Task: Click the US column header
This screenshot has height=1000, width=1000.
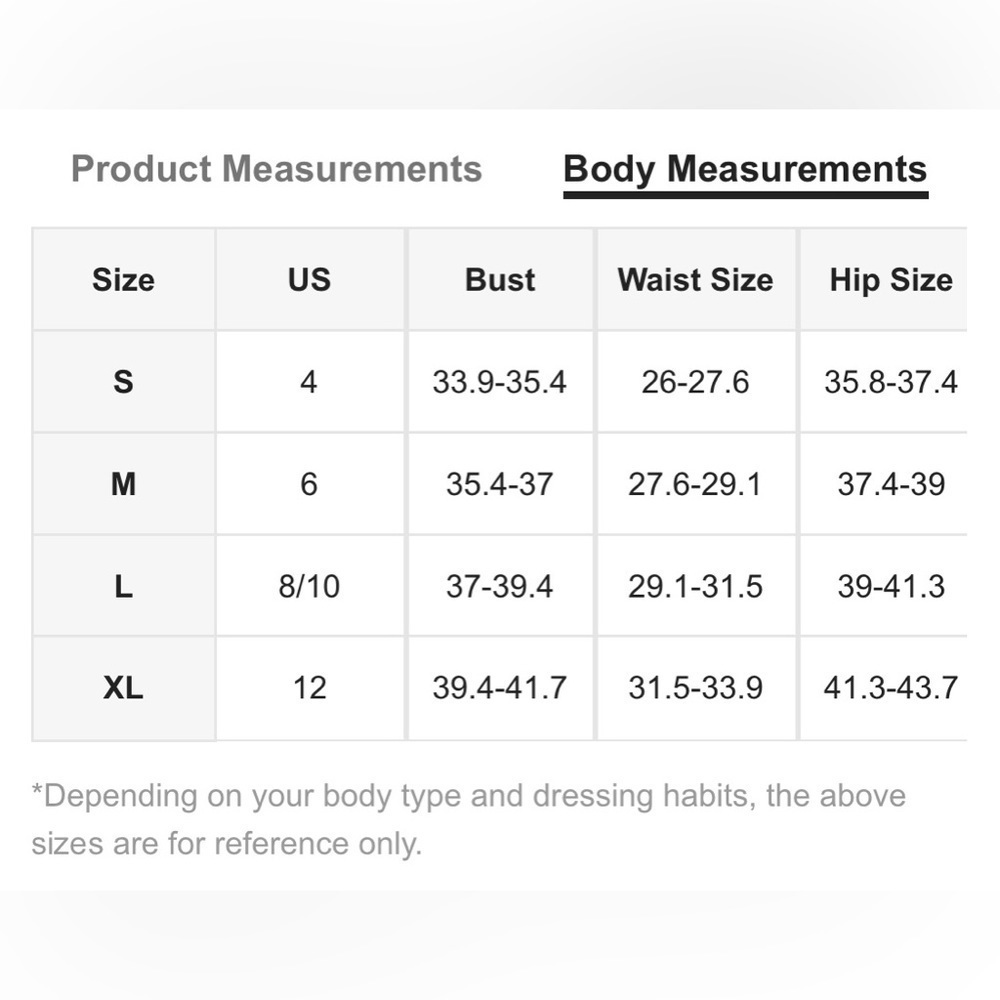Action: pos(309,280)
